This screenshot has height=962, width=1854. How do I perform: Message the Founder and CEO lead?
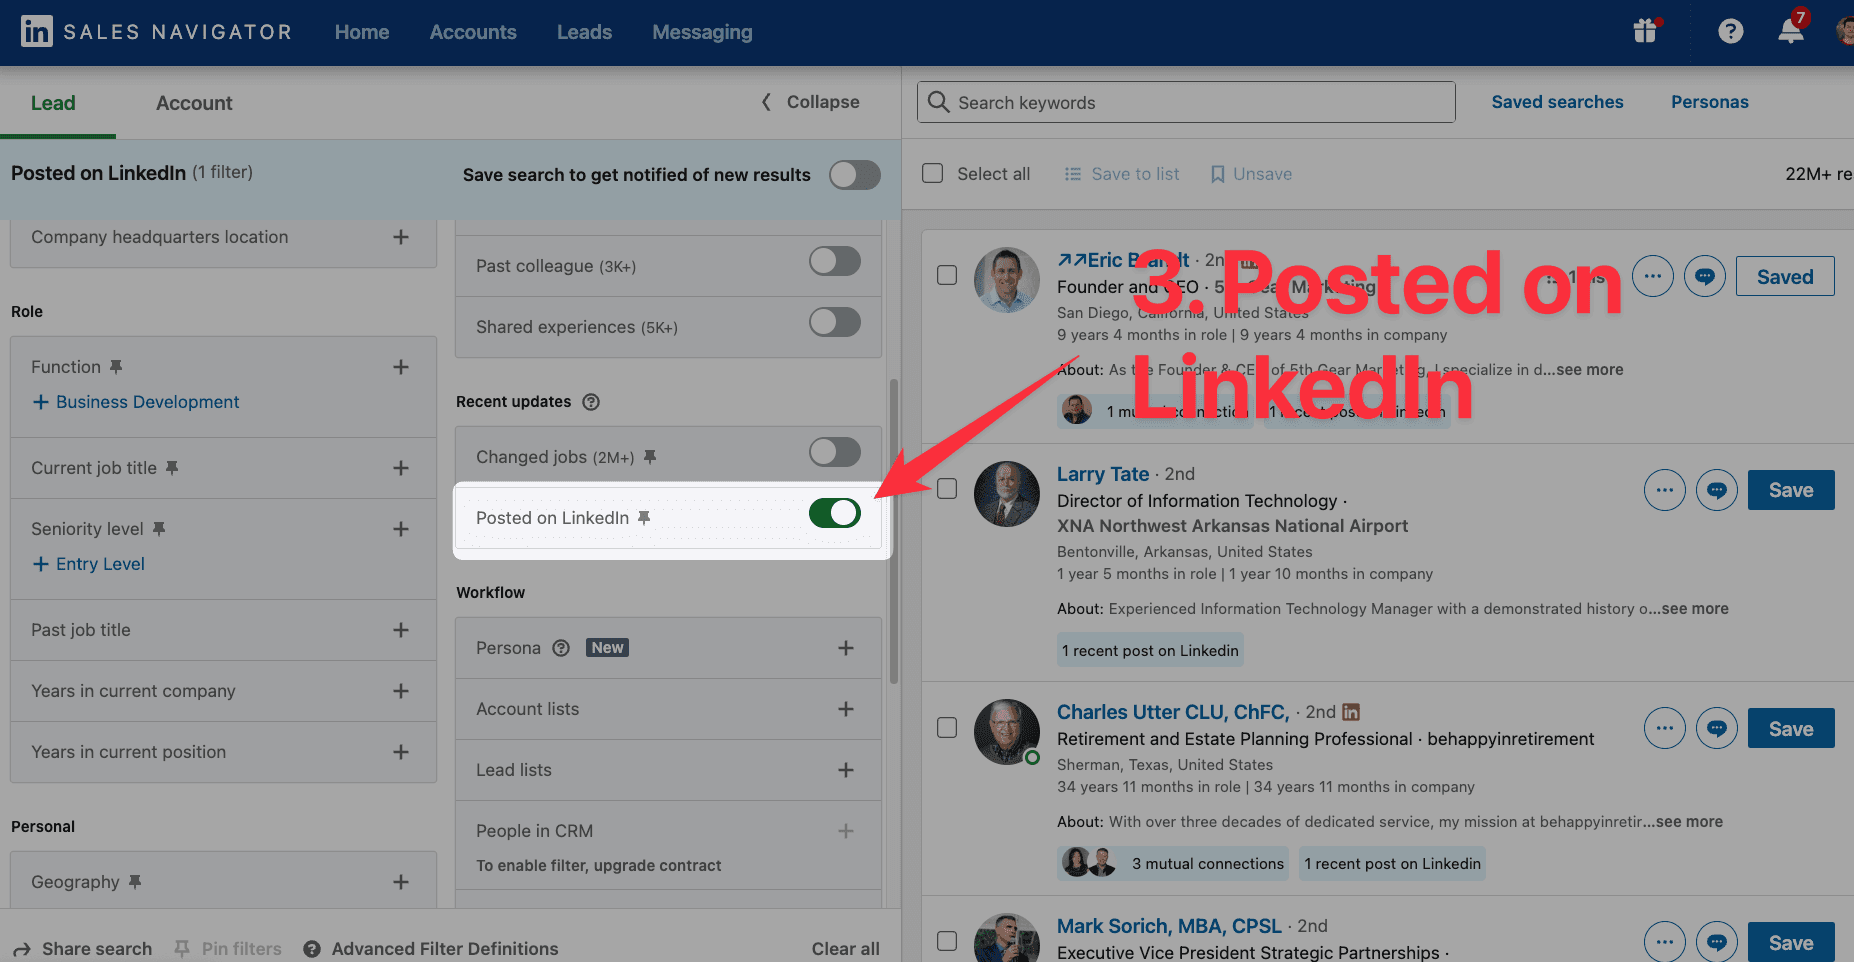pyautogui.click(x=1705, y=276)
